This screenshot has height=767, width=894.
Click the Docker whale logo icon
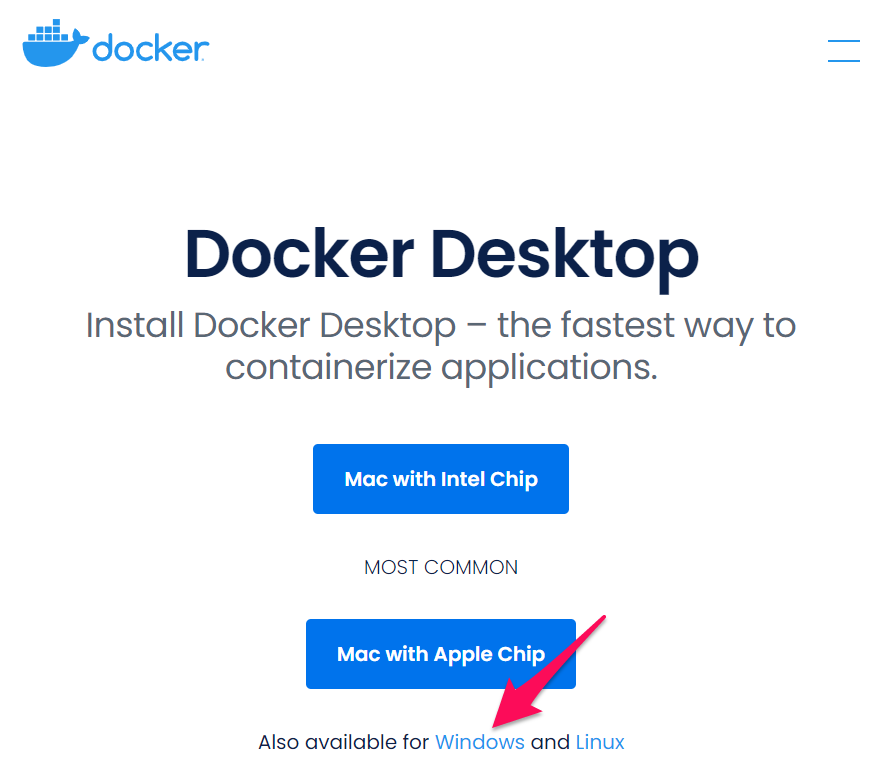pyautogui.click(x=55, y=43)
